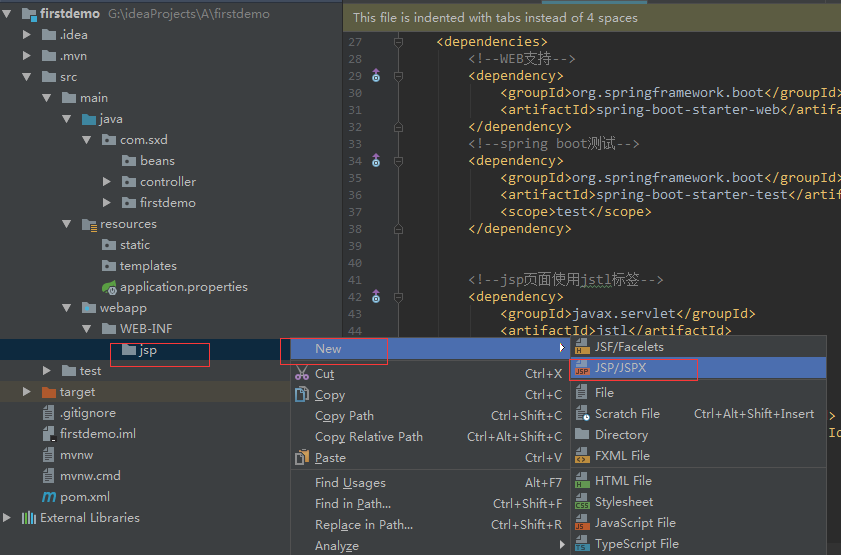This screenshot has width=841, height=555.
Task: Click the Stylesheet CSS icon
Action: 582,502
